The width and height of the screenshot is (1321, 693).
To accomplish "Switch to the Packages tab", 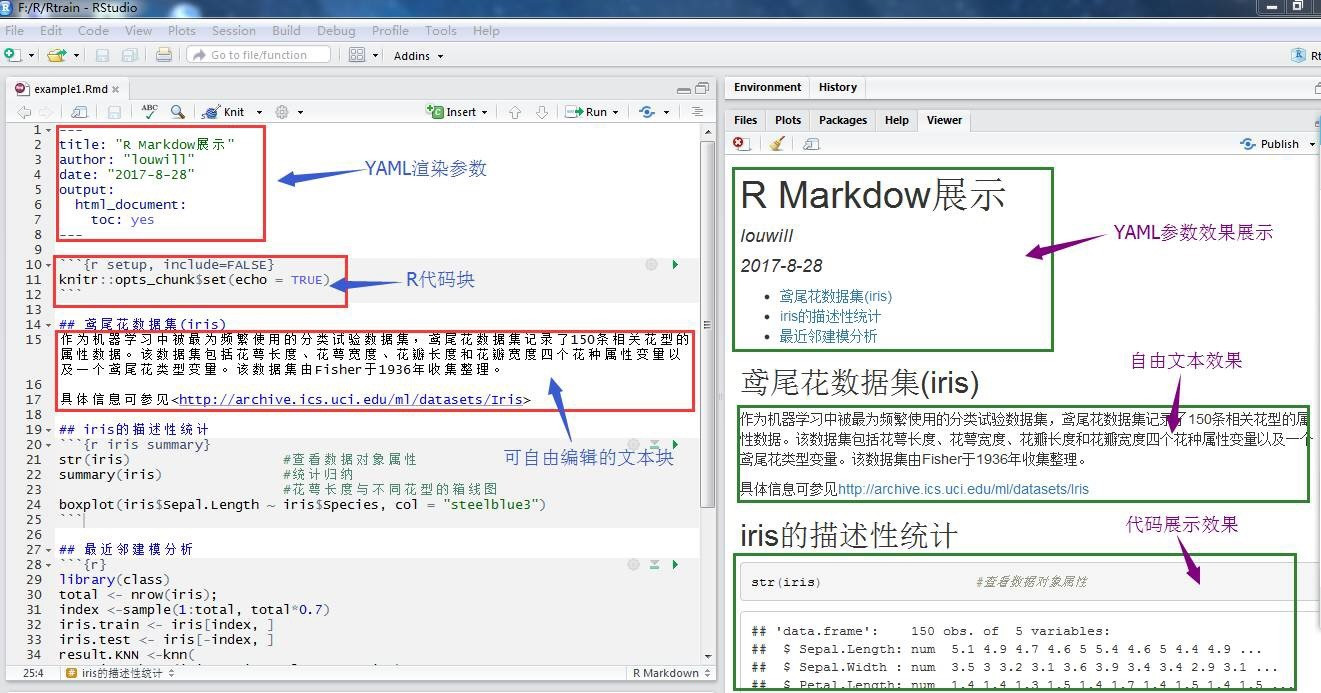I will click(x=843, y=120).
